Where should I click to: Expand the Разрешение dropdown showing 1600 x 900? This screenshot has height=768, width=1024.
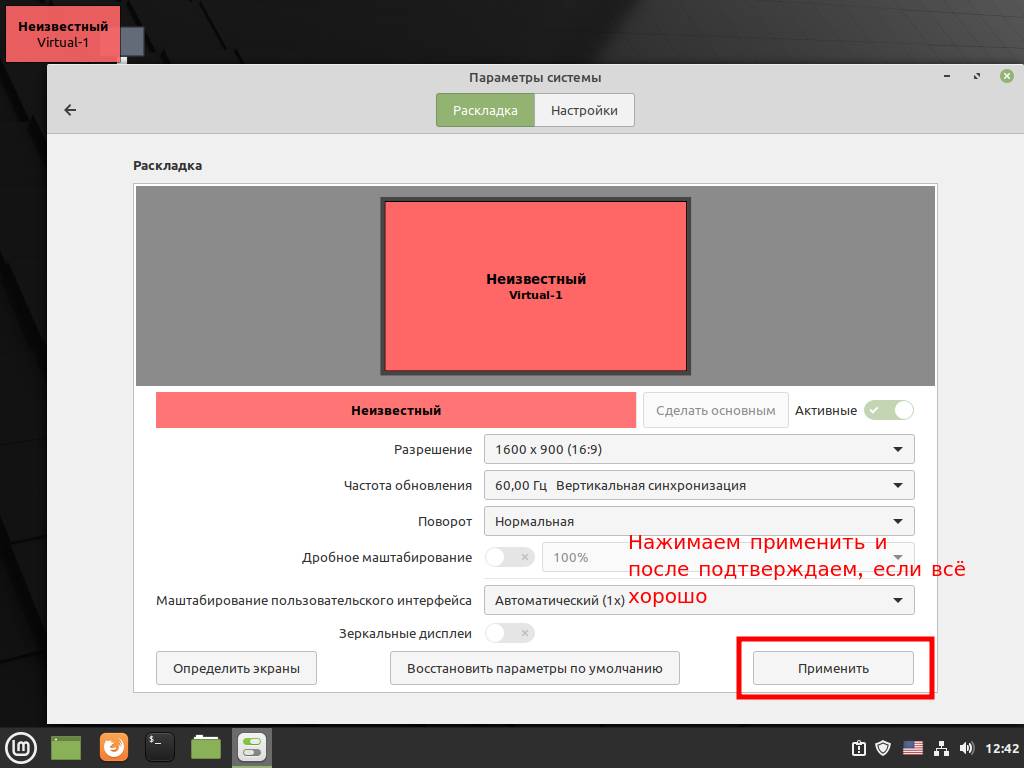698,450
